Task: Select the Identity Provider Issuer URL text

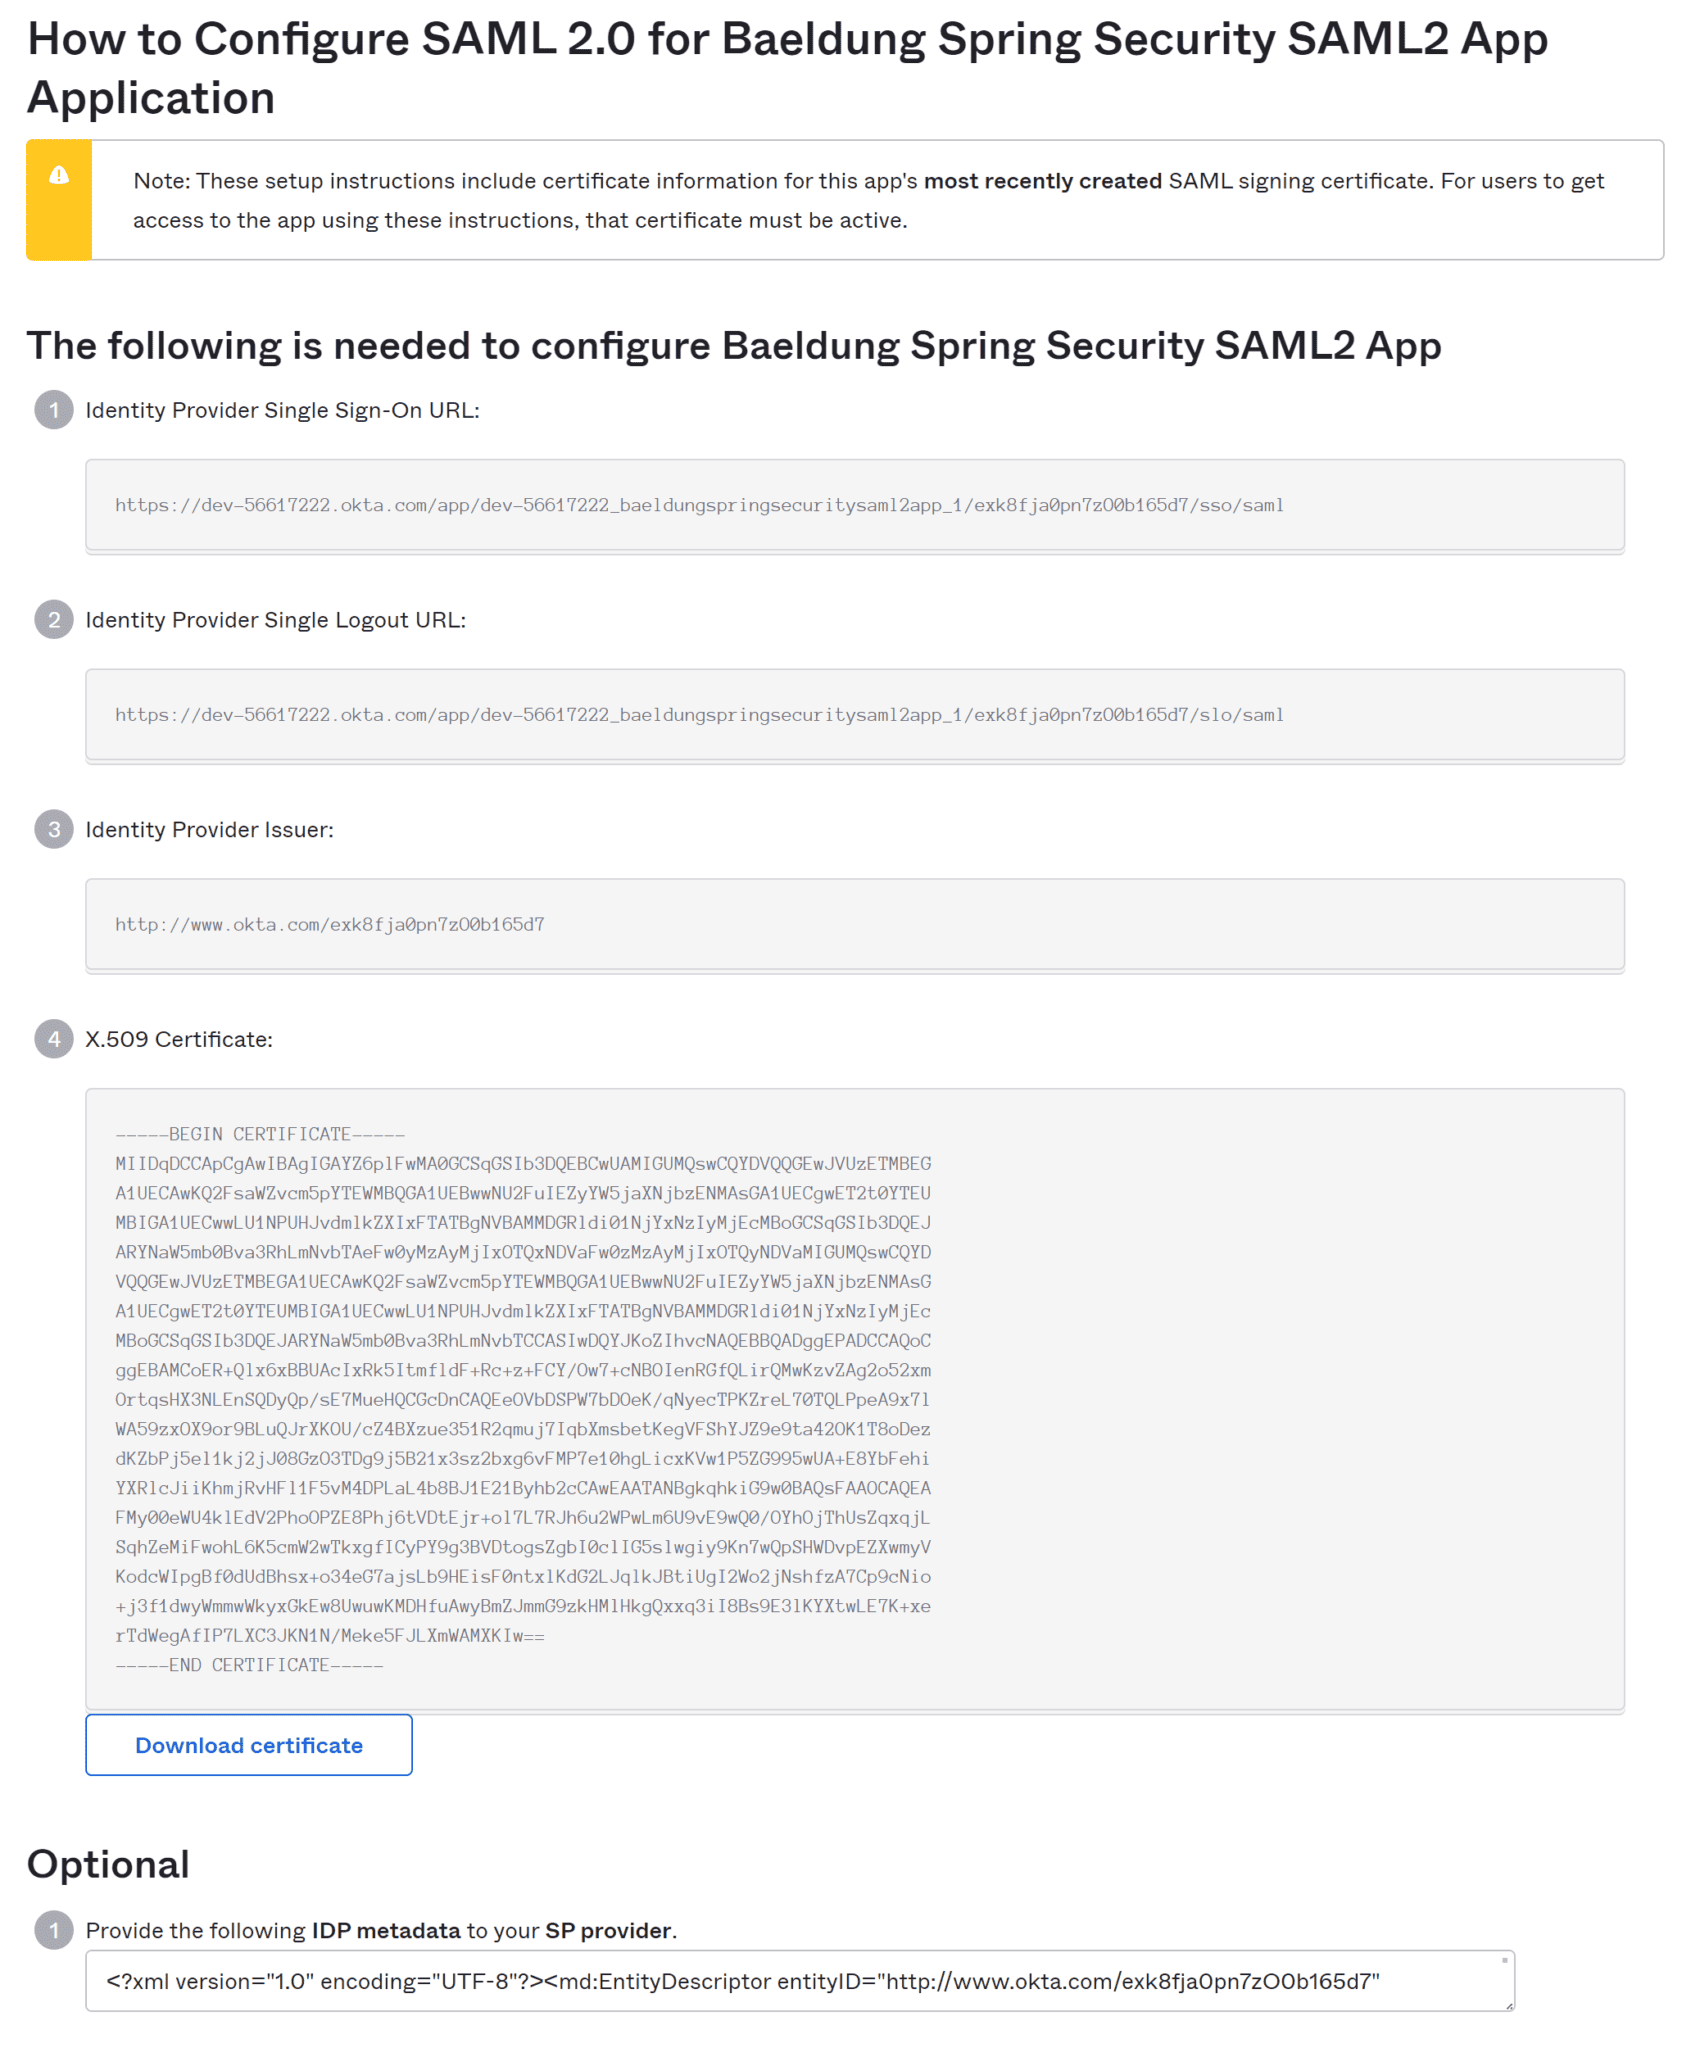Action: point(331,924)
